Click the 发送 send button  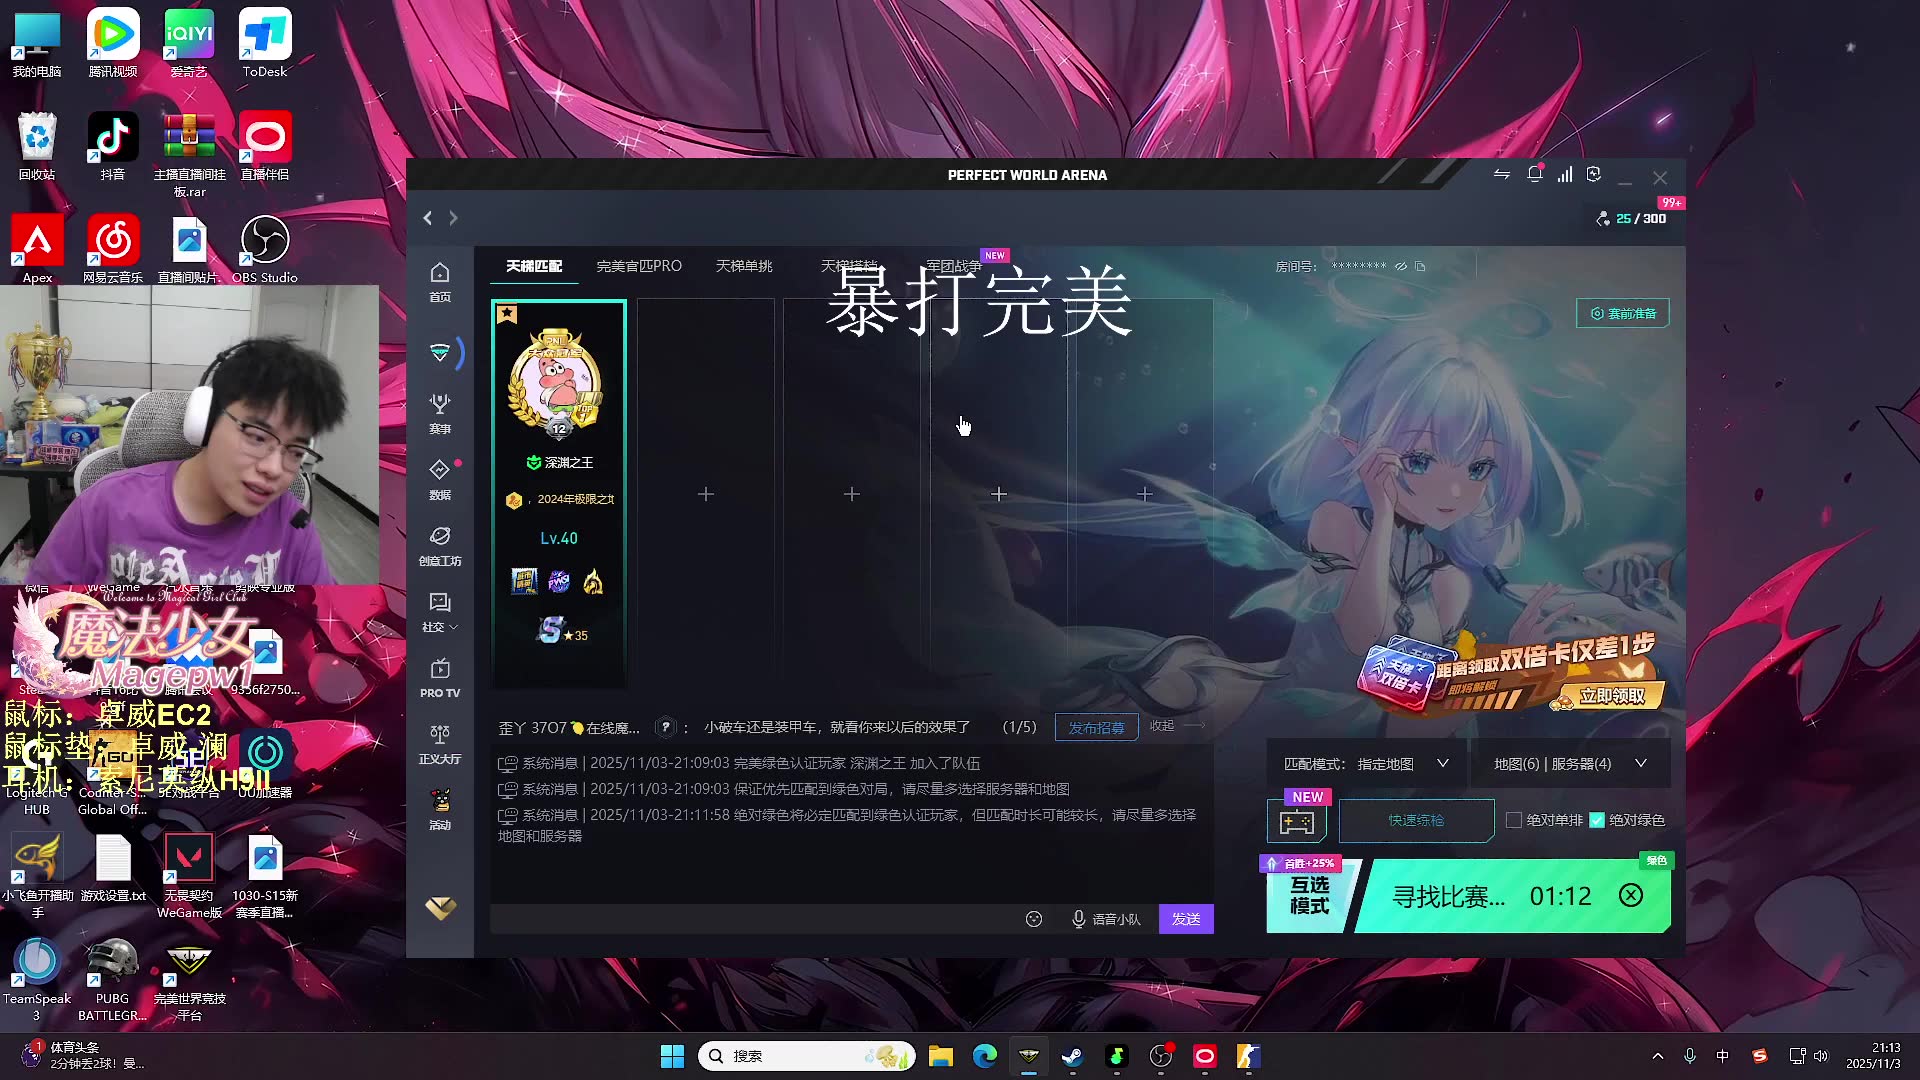(x=1186, y=919)
